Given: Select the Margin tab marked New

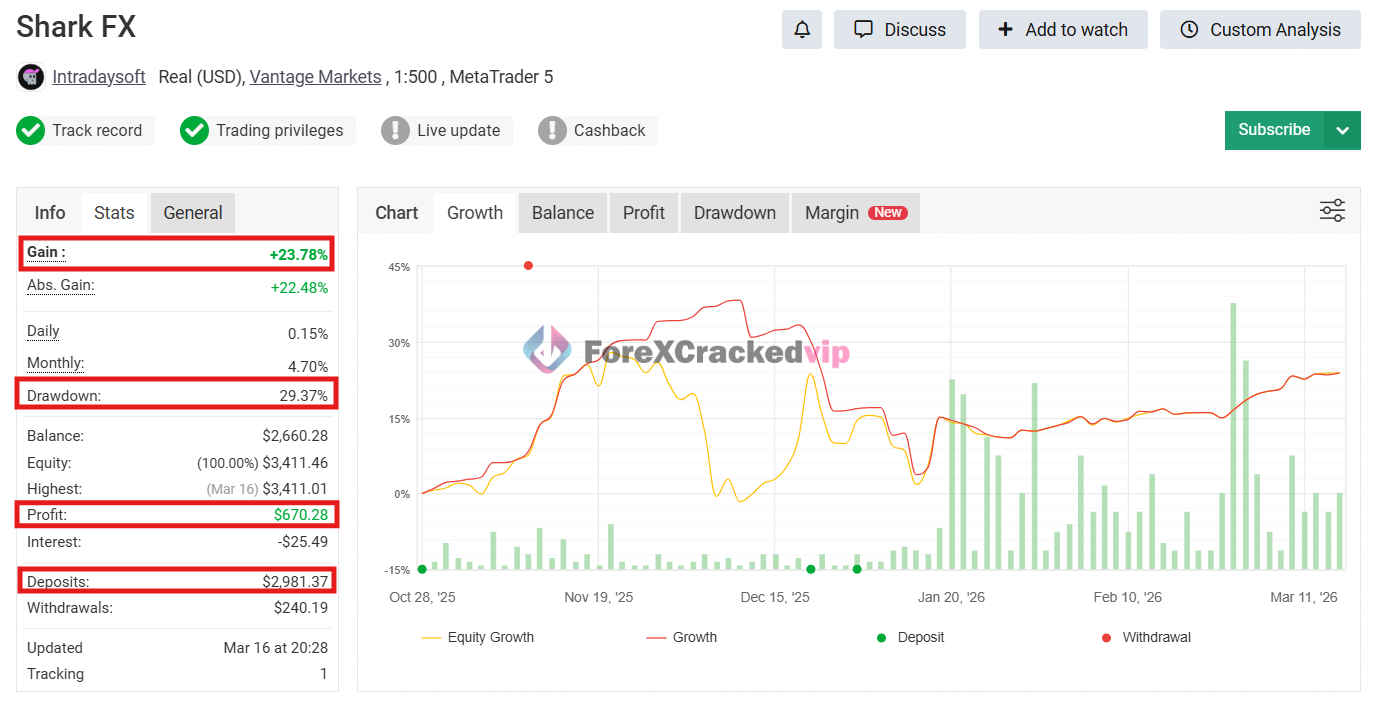Looking at the screenshot, I should pyautogui.click(x=855, y=213).
